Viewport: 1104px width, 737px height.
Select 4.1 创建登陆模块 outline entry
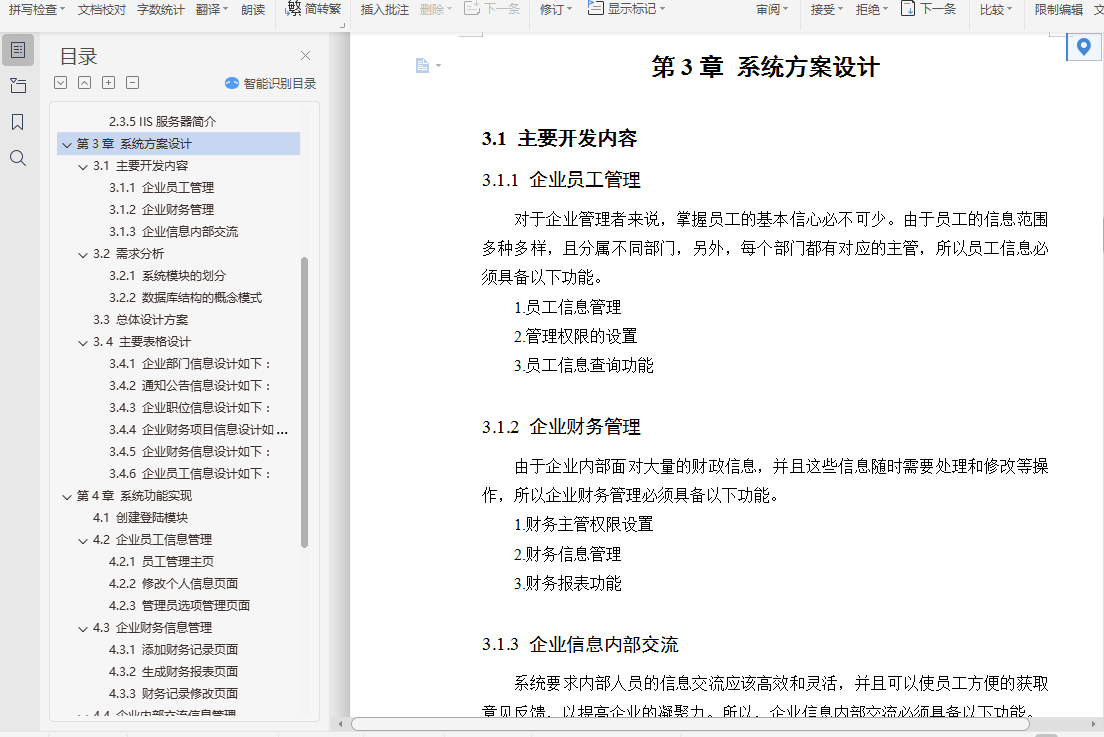[x=140, y=518]
